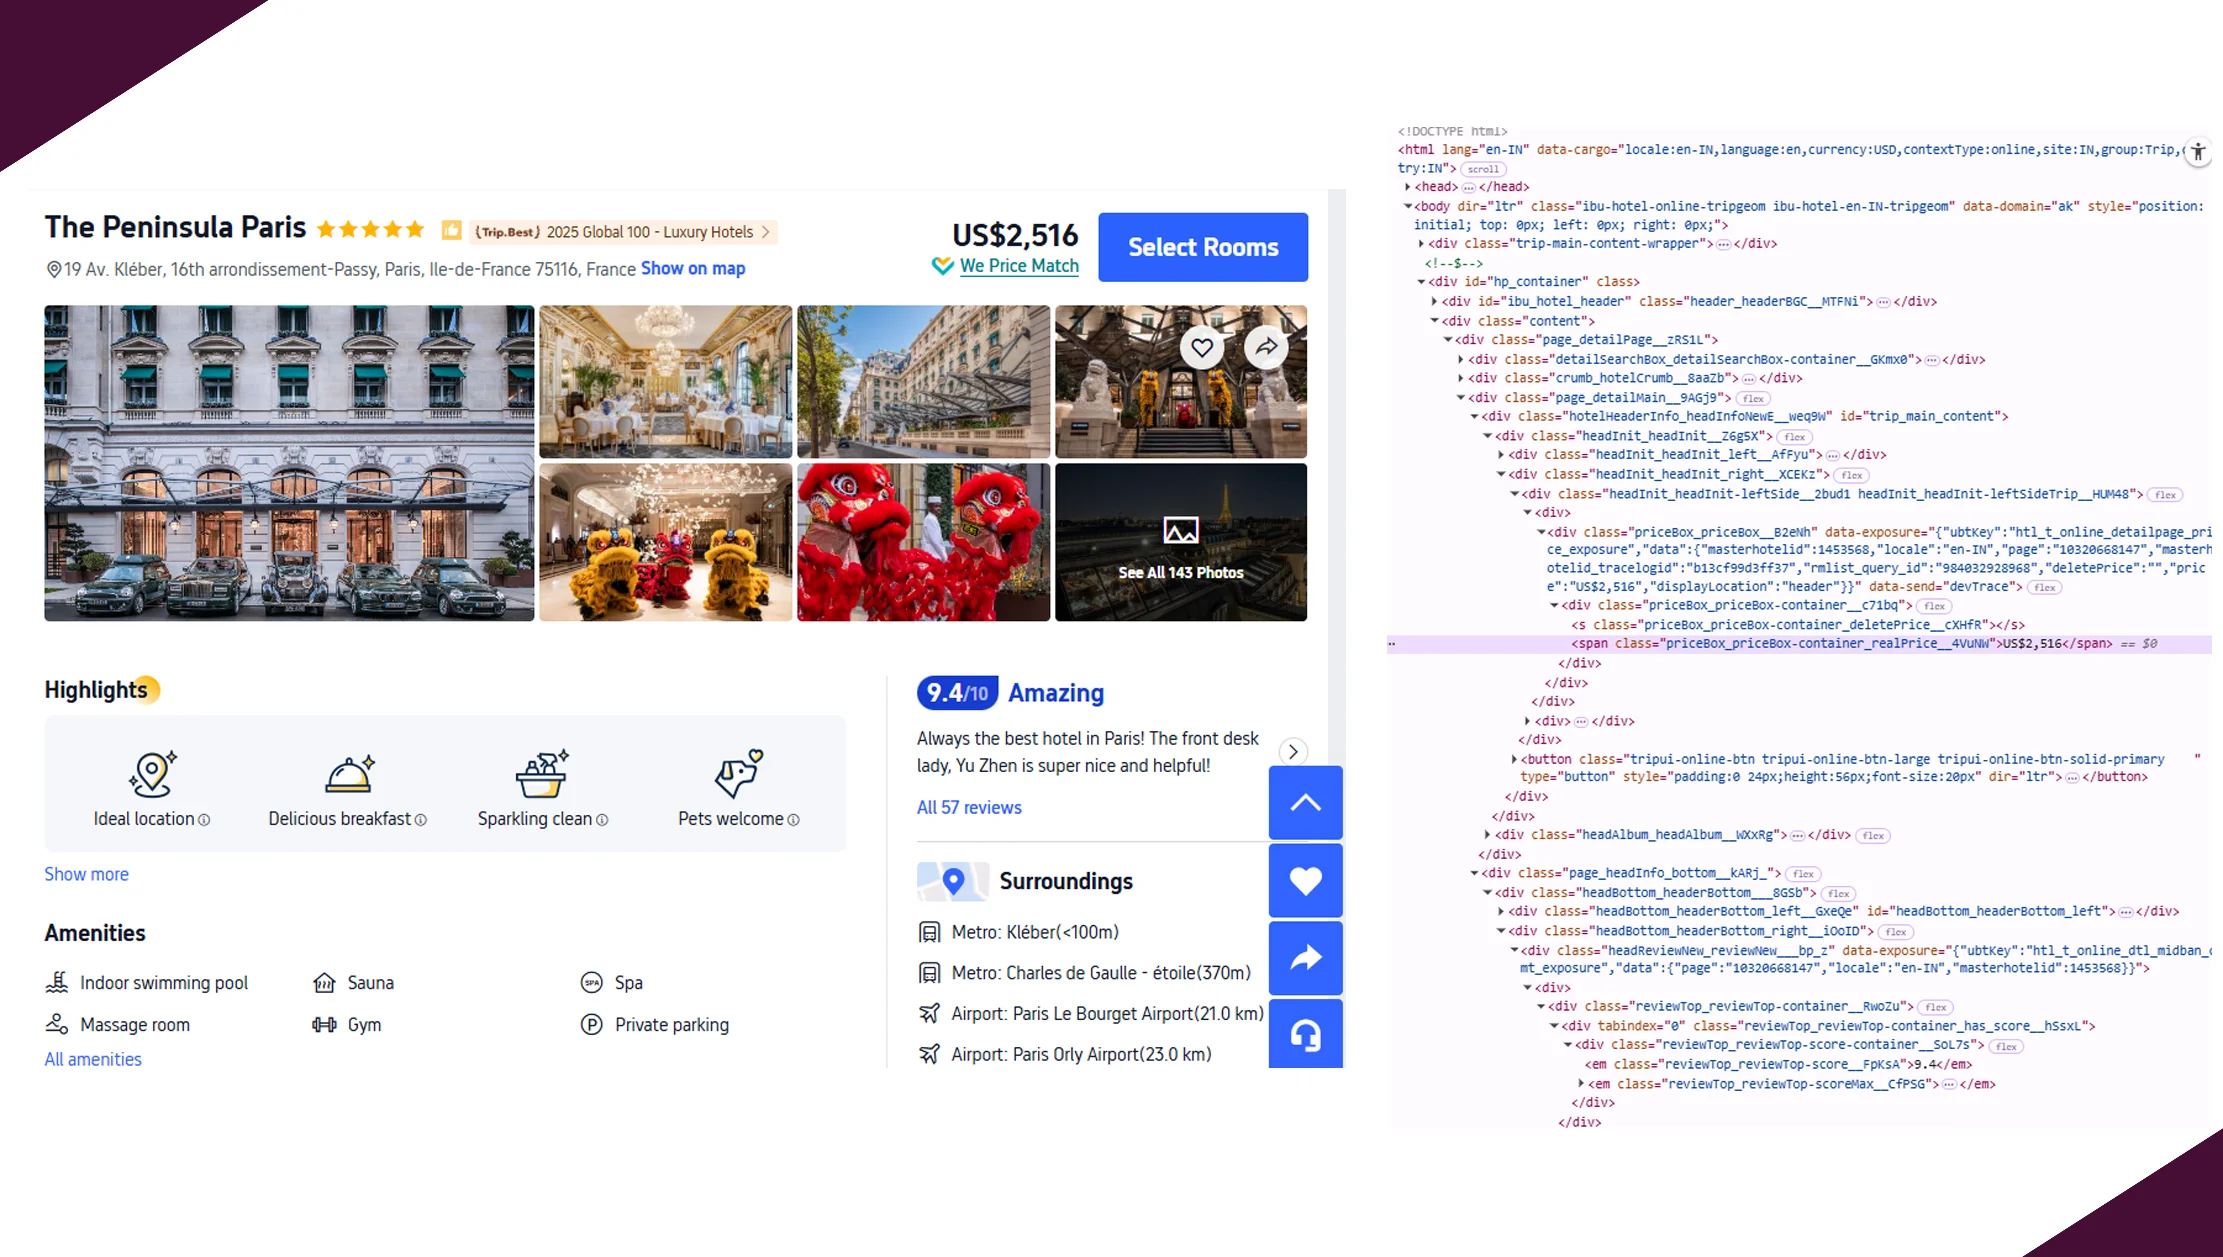Screen dimensions: 2223x1257
Task: Click the share arrow icon on photo
Action: point(1266,347)
